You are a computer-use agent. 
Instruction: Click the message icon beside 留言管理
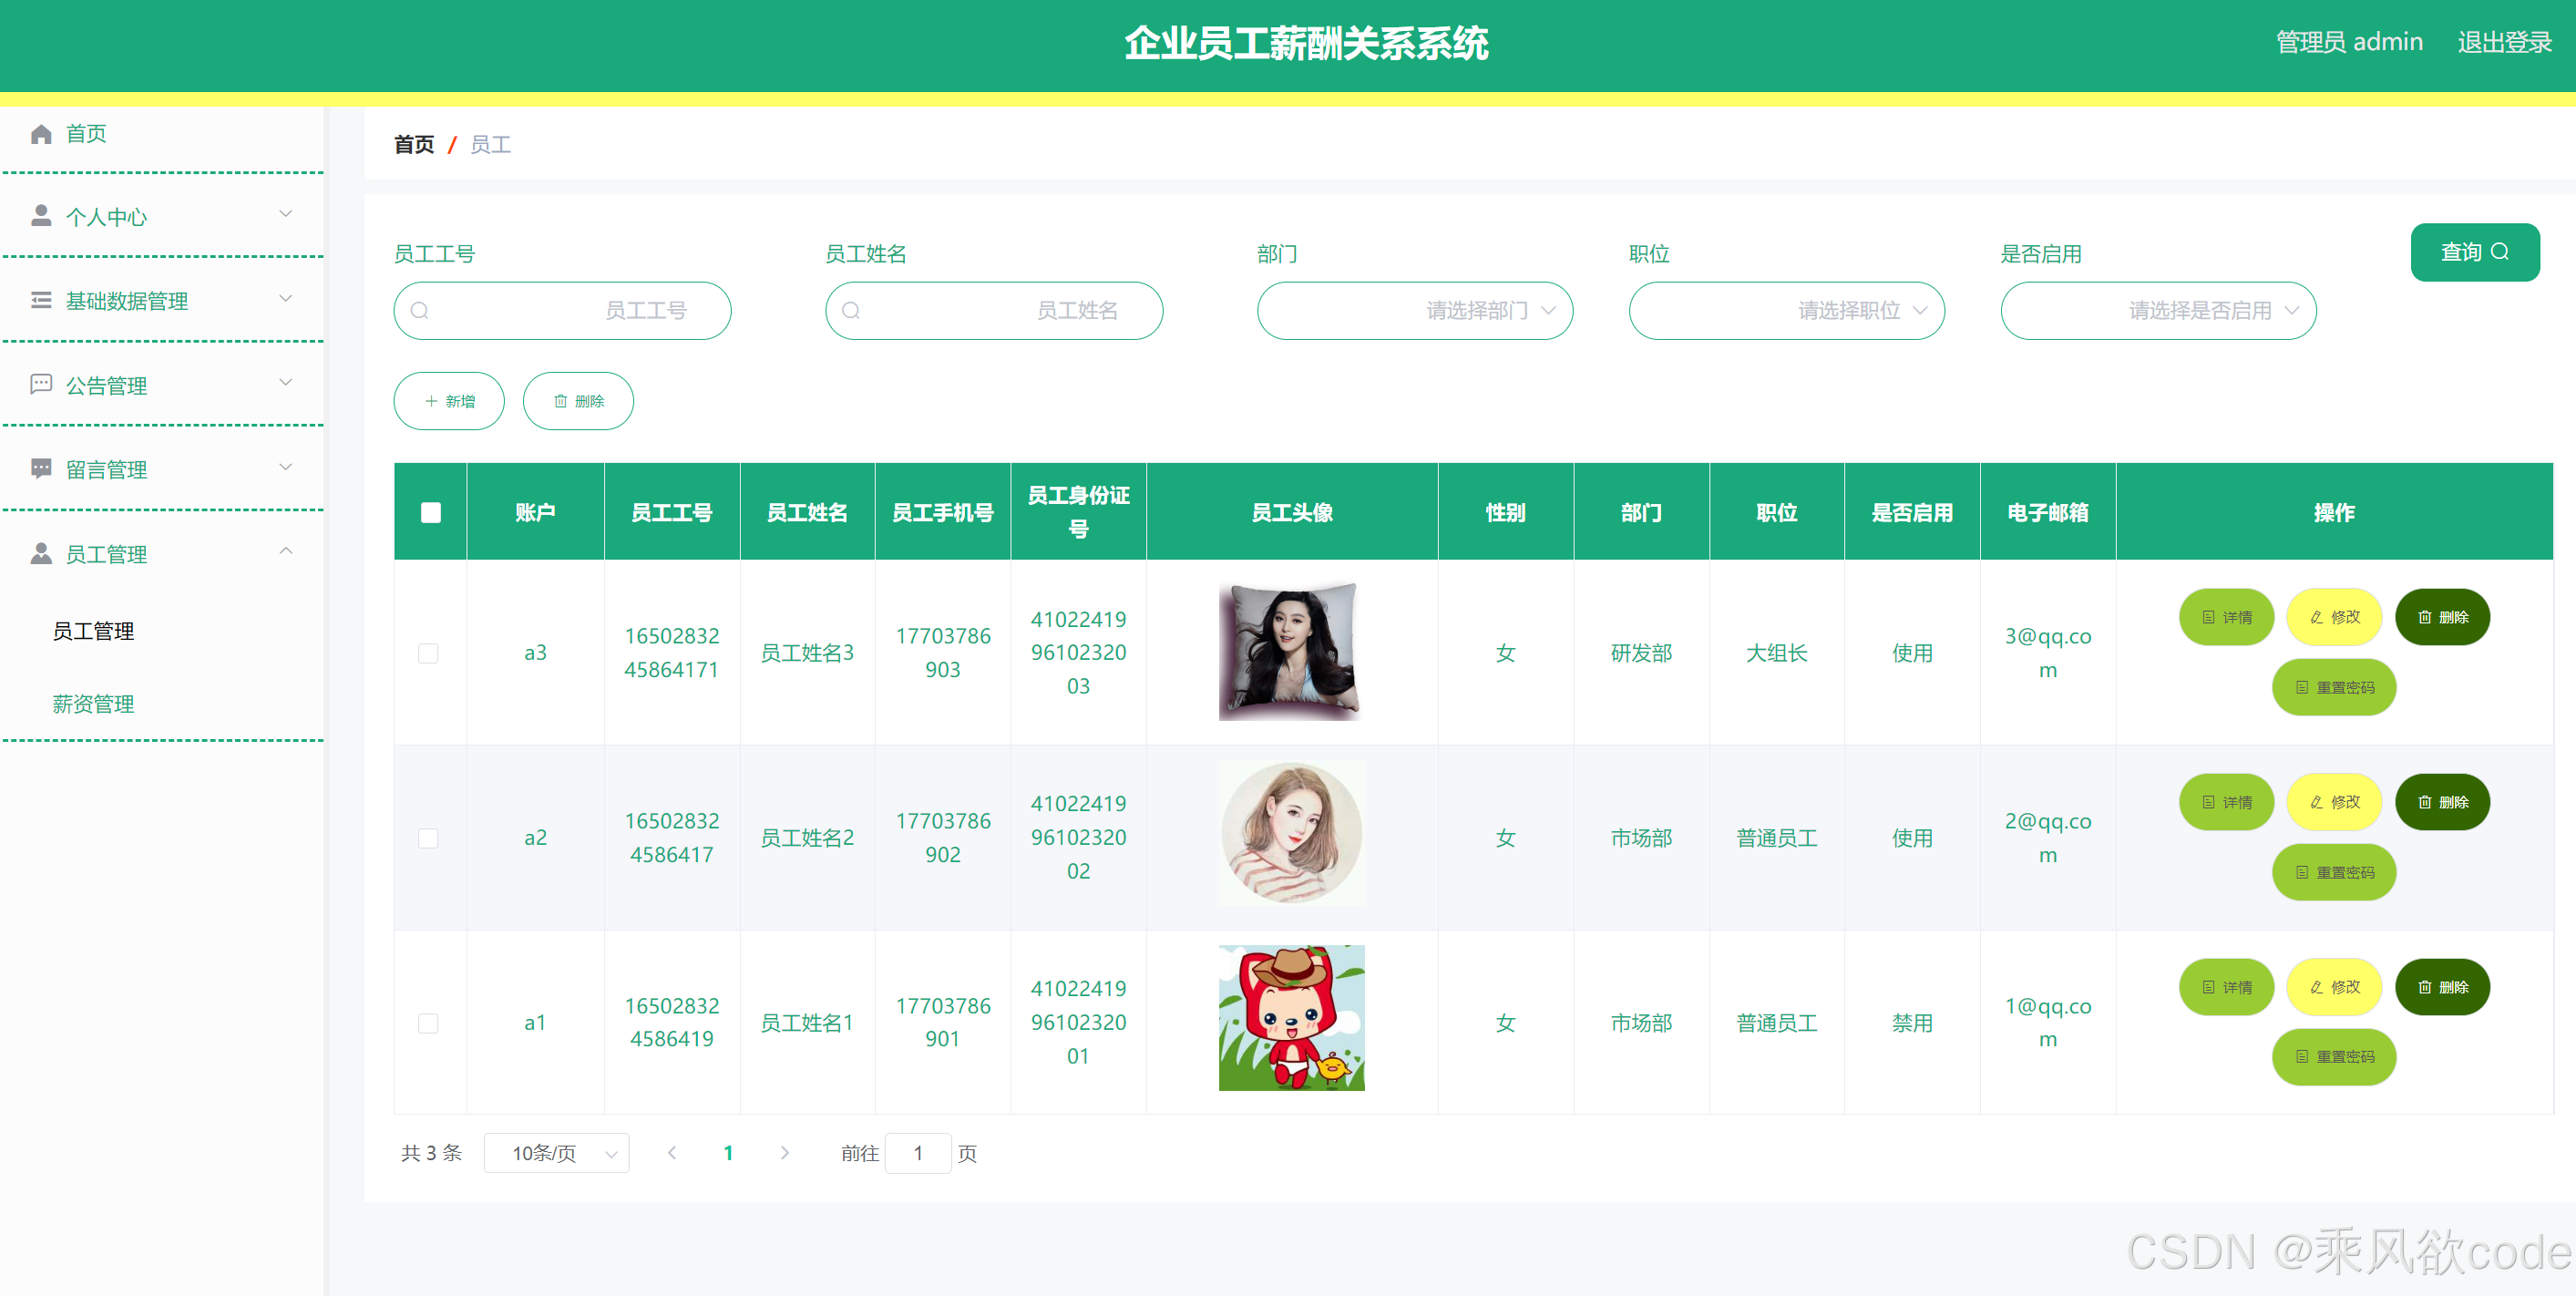[x=41, y=468]
